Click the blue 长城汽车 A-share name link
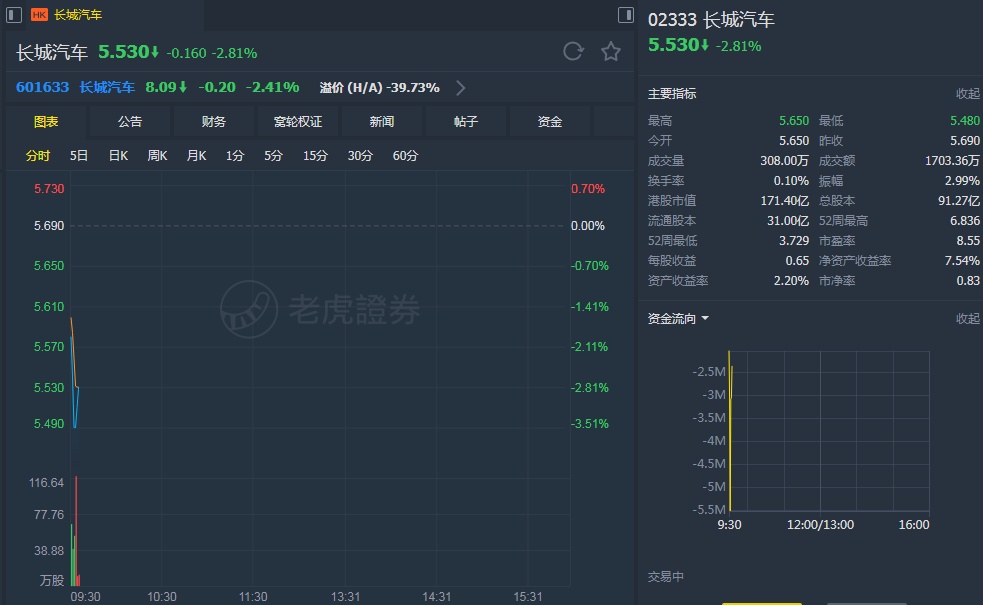The width and height of the screenshot is (983, 605). (x=107, y=87)
